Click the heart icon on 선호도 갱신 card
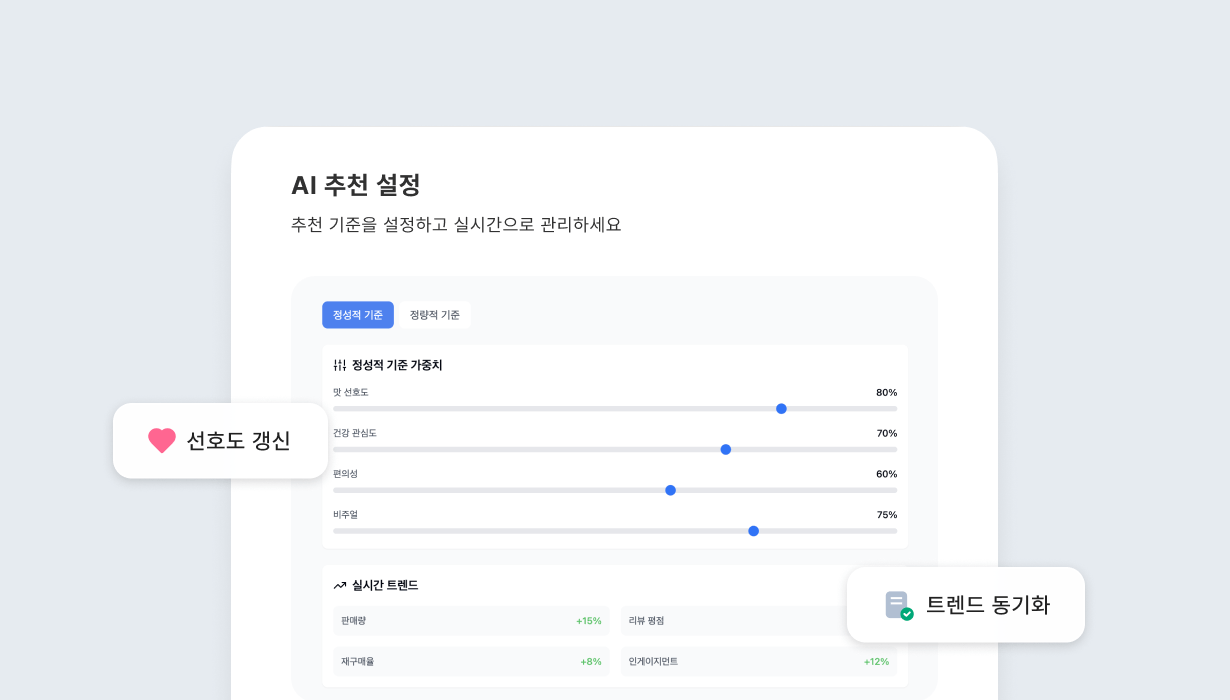Screen dimensions: 1230x700 pyautogui.click(x=162, y=440)
